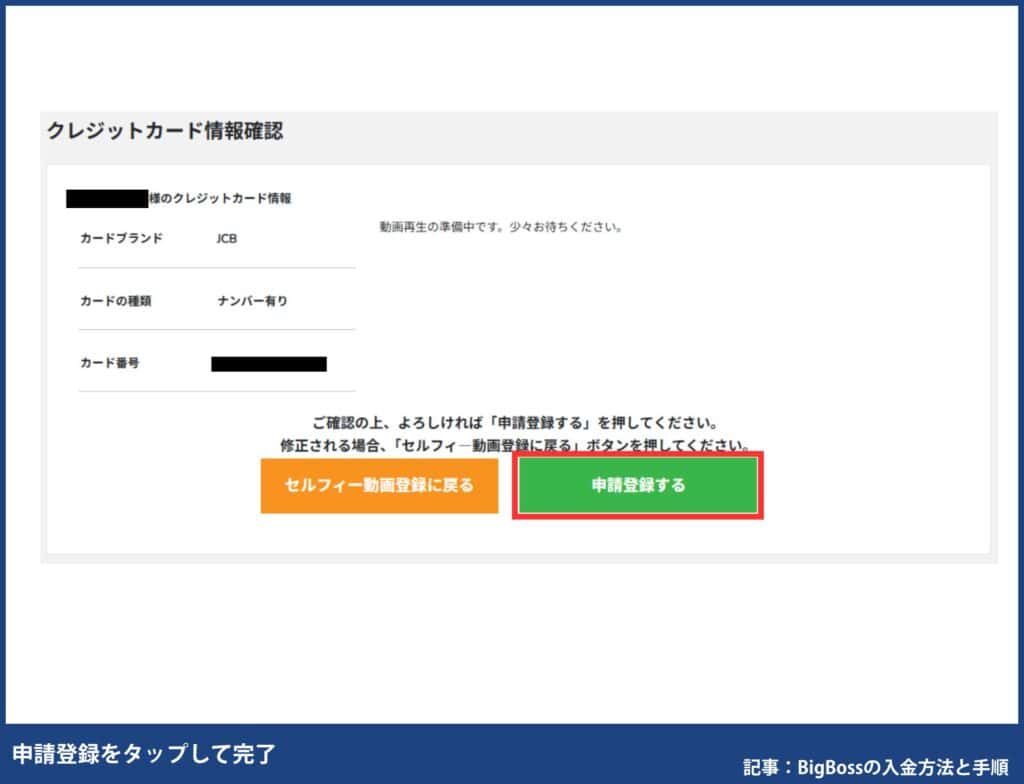The width and height of the screenshot is (1024, 784).
Task: Click the 動画再生の準備中です status message
Action: pyautogui.click(x=500, y=226)
